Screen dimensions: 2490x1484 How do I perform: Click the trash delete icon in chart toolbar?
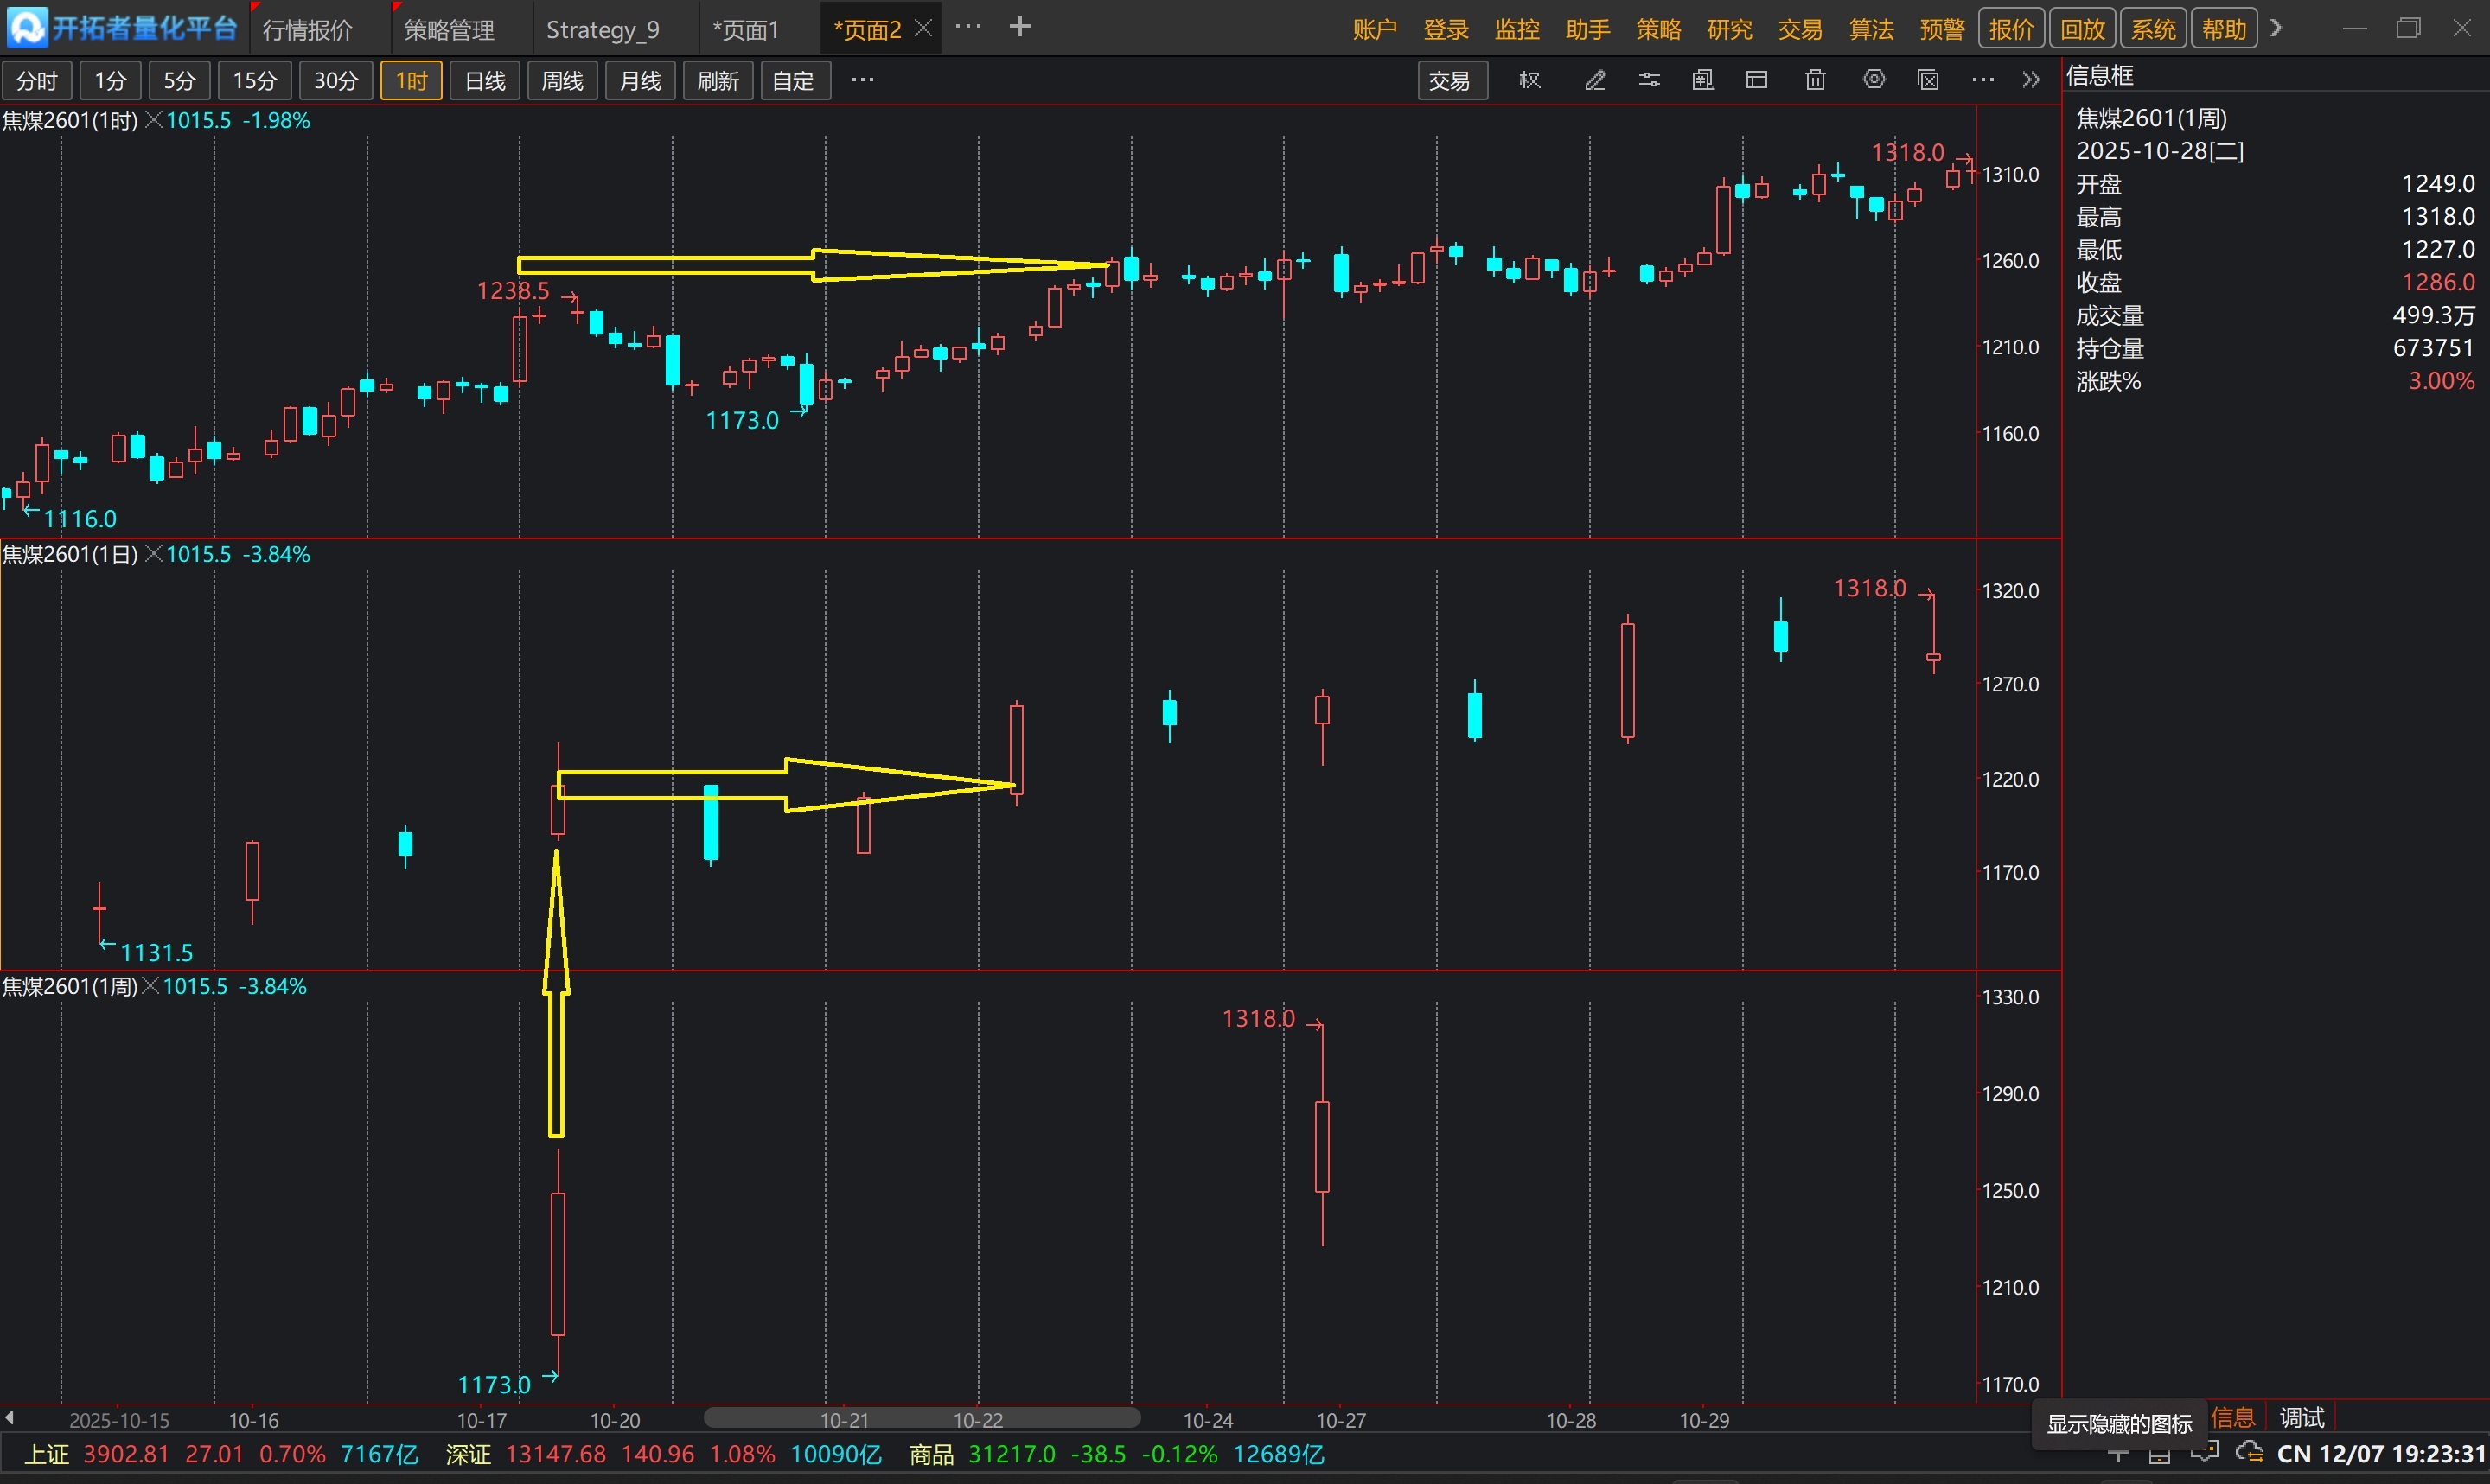pyautogui.click(x=1815, y=80)
